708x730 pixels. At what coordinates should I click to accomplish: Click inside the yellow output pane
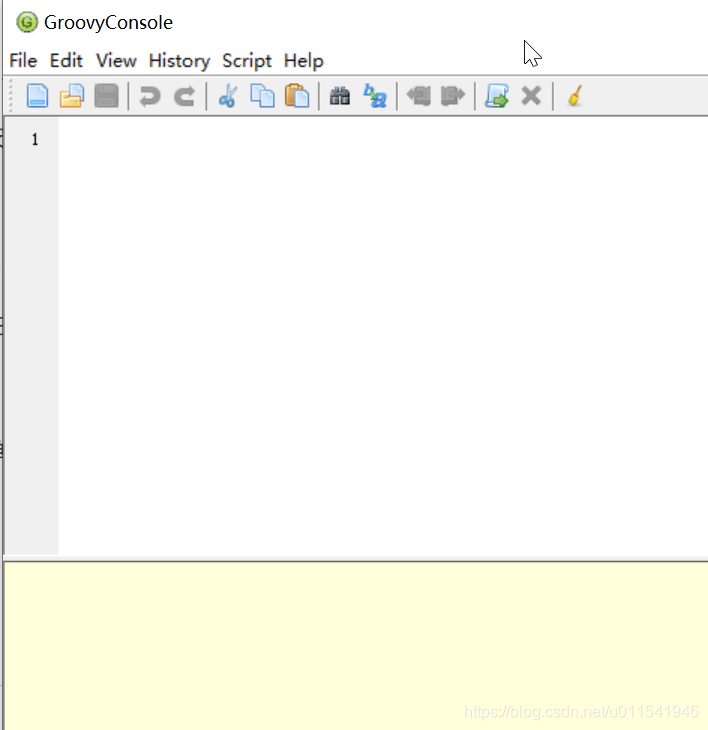pyautogui.click(x=356, y=646)
